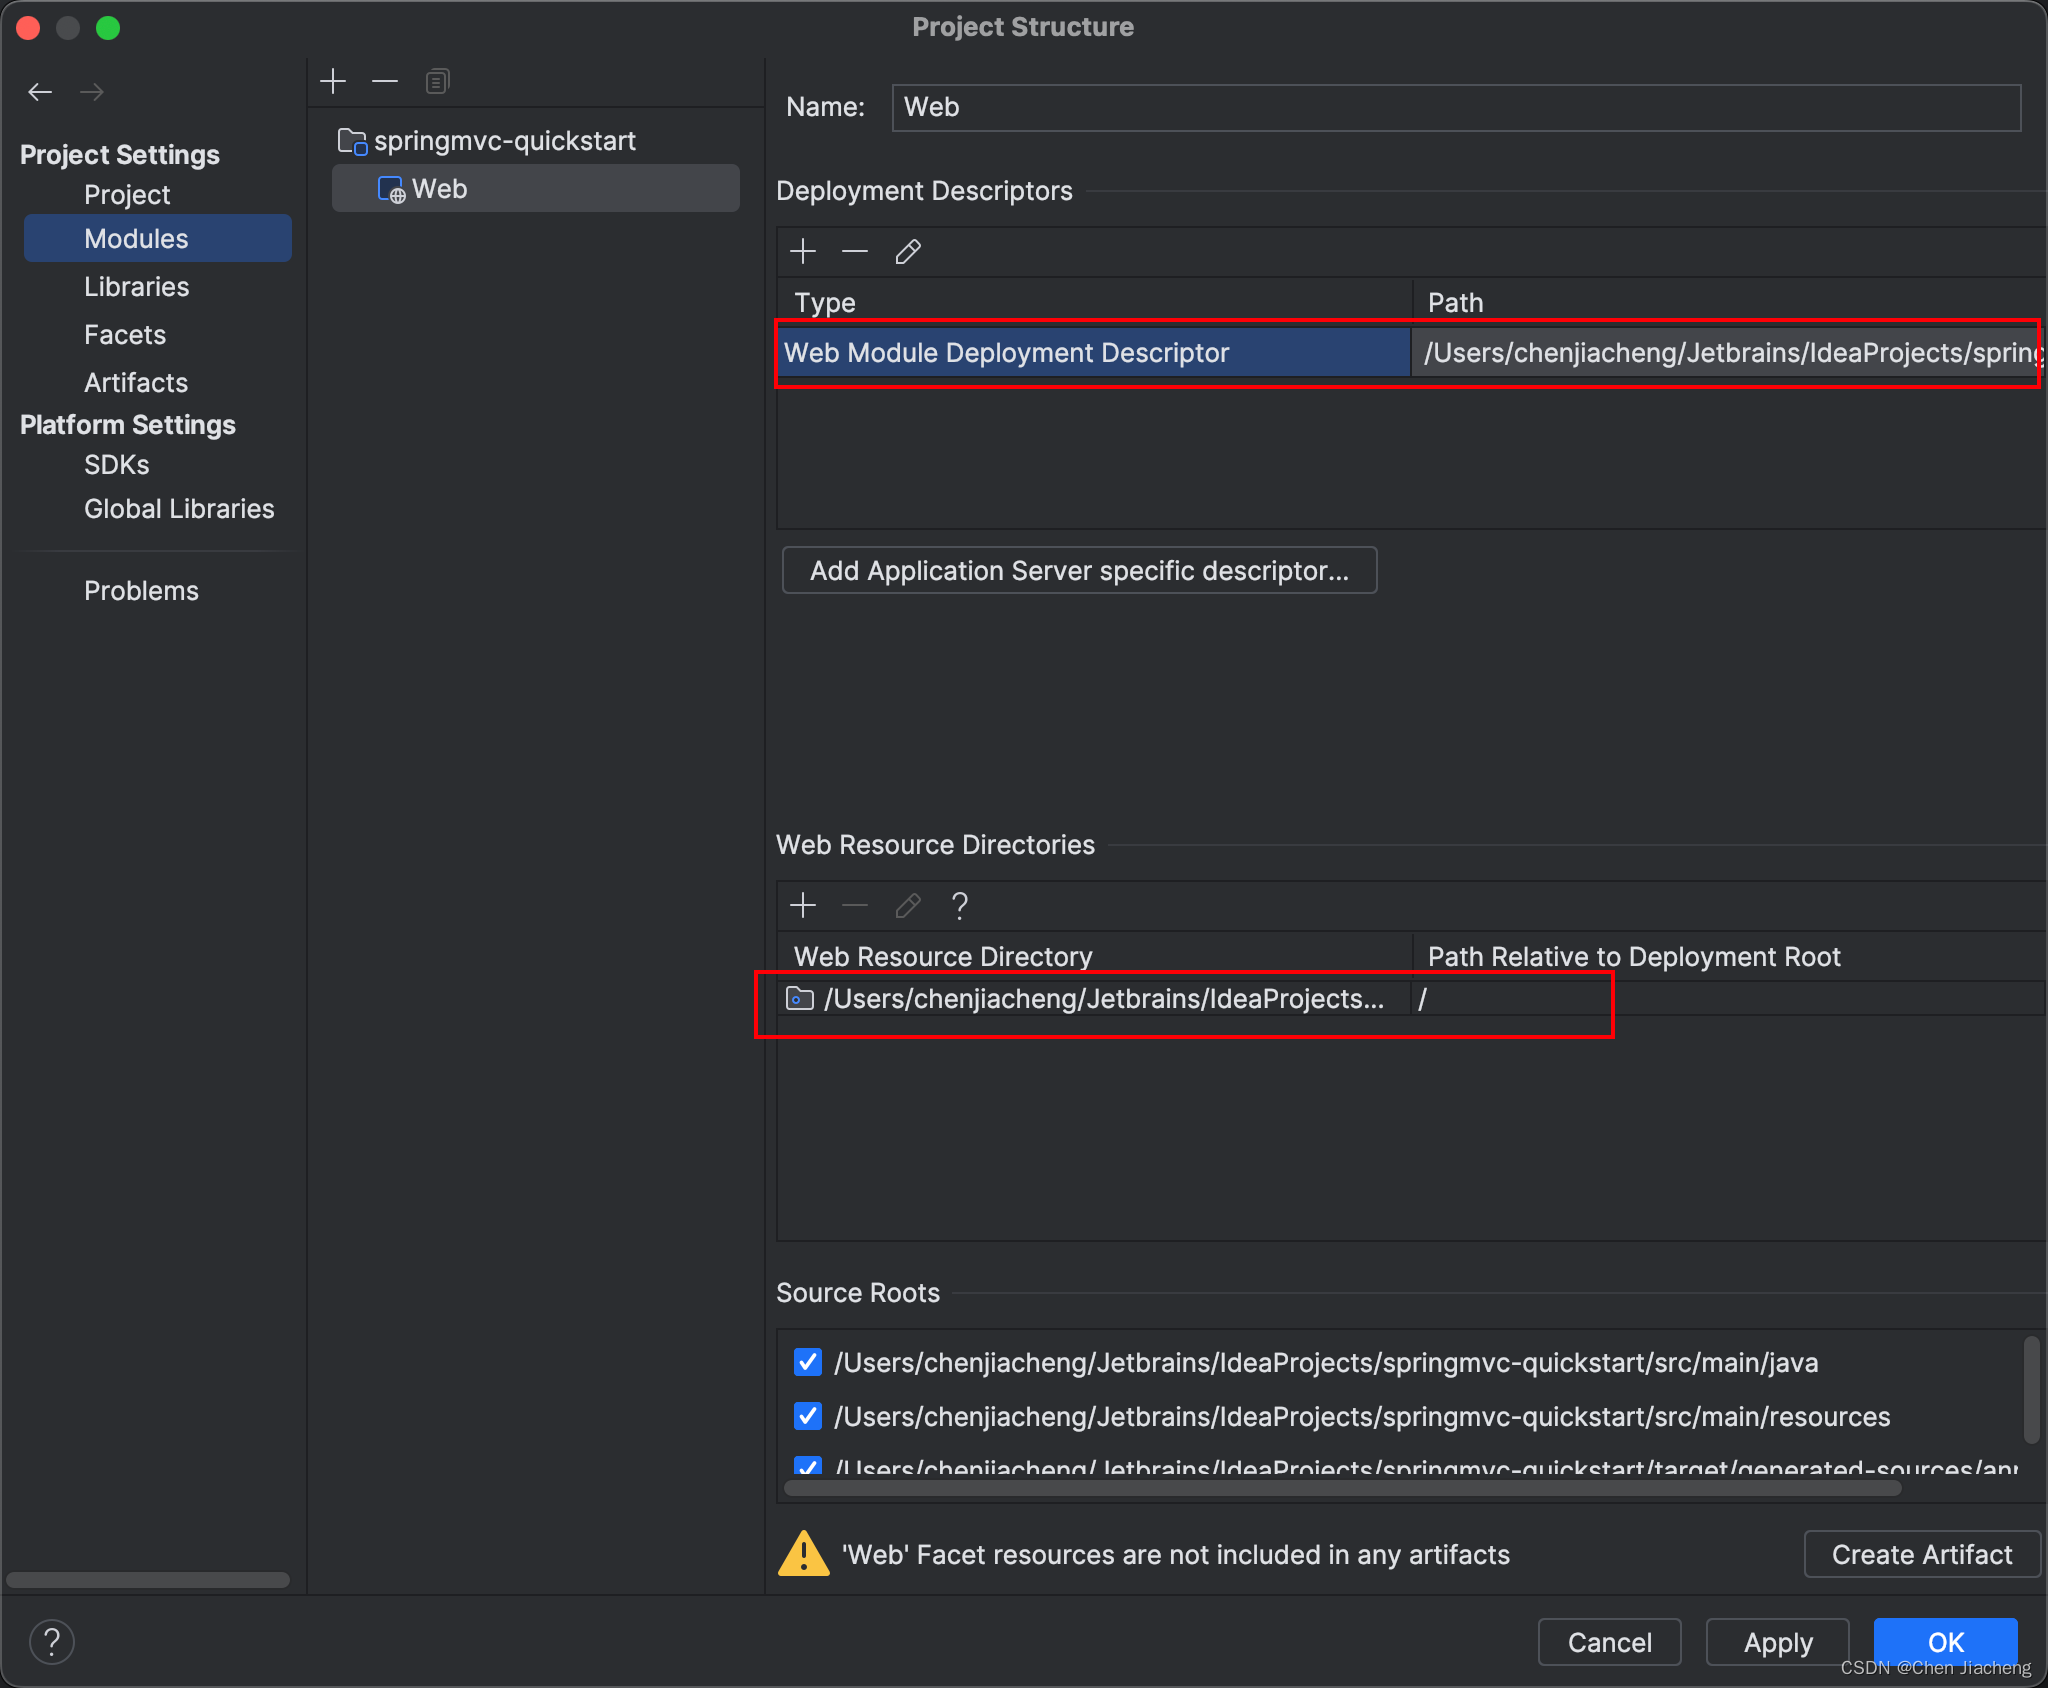Remove web resource directory minus icon
The height and width of the screenshot is (1688, 2048).
(x=855, y=905)
